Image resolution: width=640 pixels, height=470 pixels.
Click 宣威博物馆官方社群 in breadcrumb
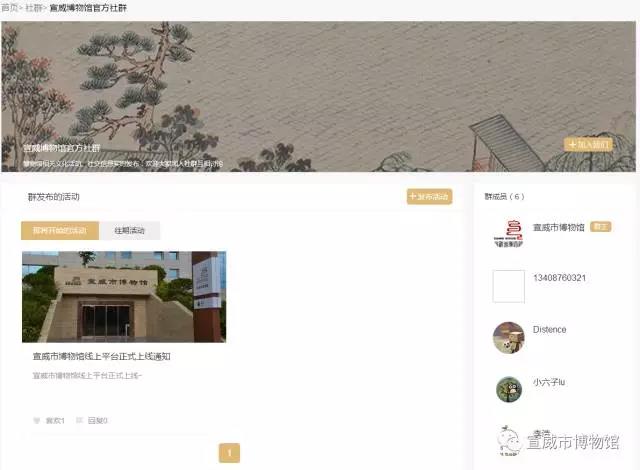[88, 8]
